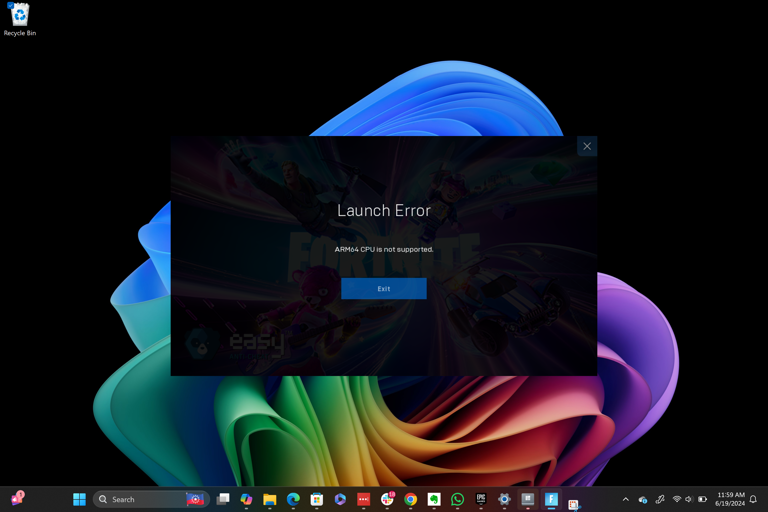Select the Fortnite app in the taskbar
The image size is (768, 512).
tap(551, 499)
